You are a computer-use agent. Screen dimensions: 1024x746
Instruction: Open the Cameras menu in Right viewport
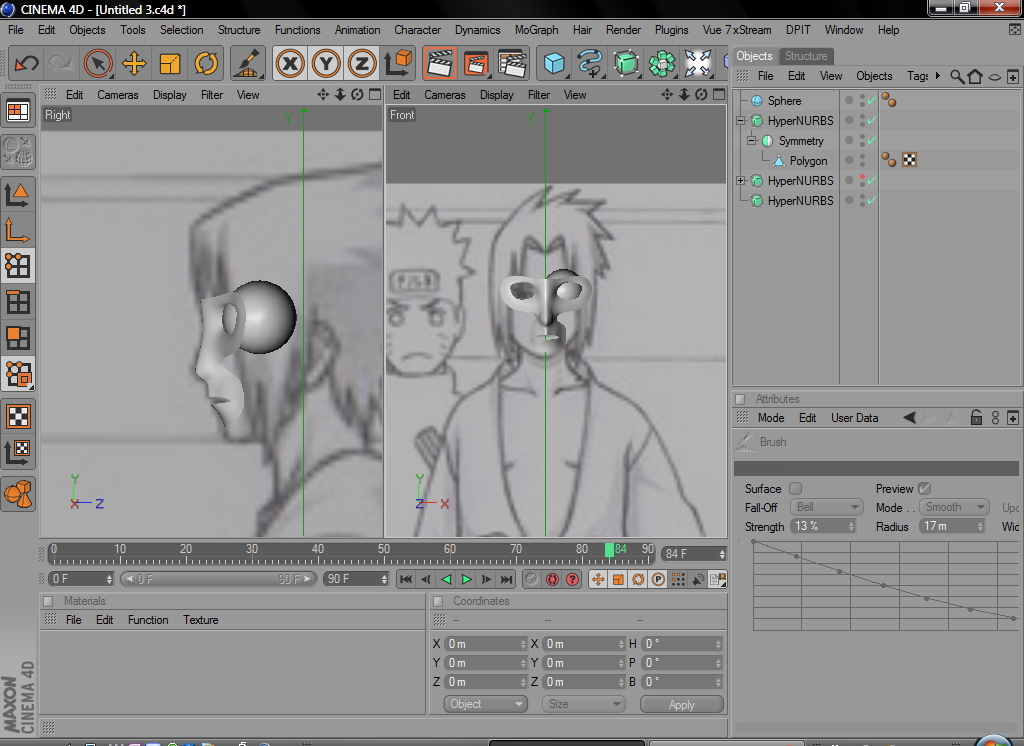[x=118, y=95]
